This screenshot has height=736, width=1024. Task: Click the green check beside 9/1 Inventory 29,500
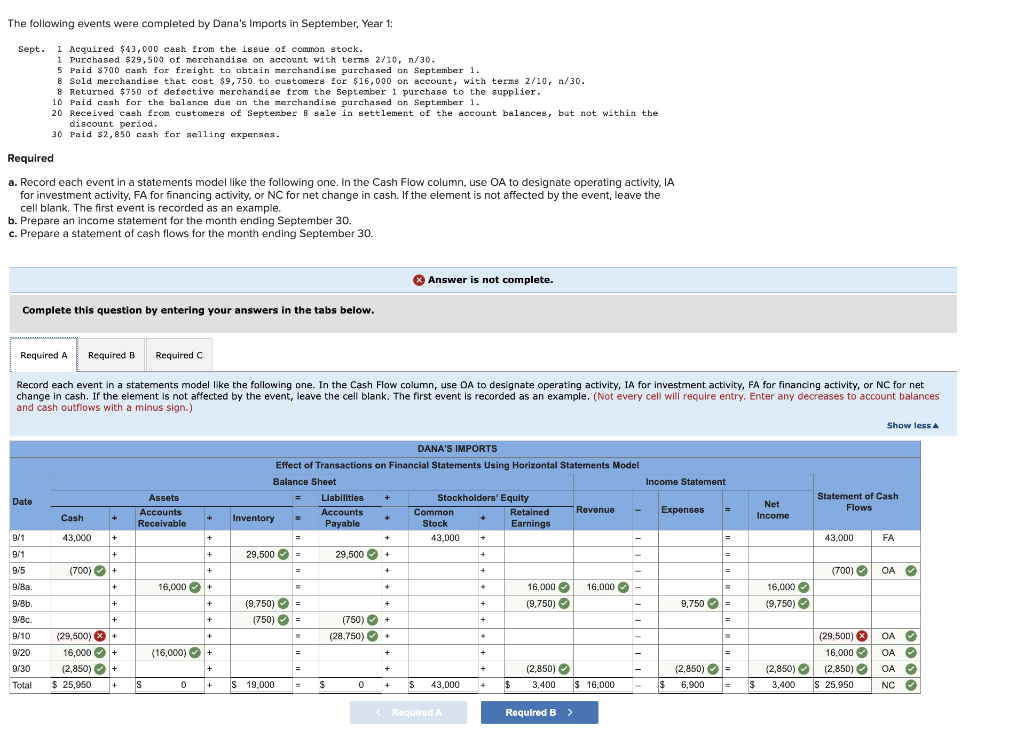[x=283, y=554]
